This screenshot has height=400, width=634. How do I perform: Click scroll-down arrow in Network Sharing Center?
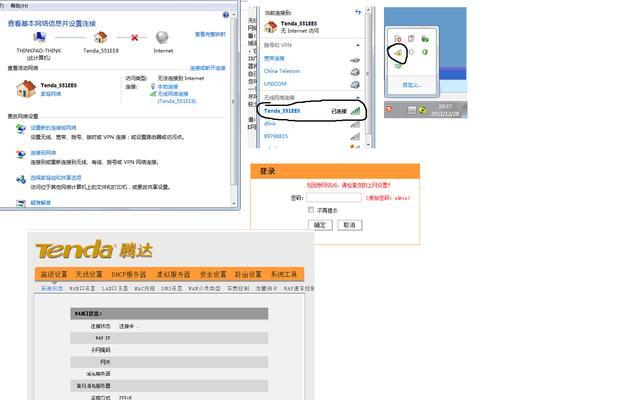(x=234, y=203)
